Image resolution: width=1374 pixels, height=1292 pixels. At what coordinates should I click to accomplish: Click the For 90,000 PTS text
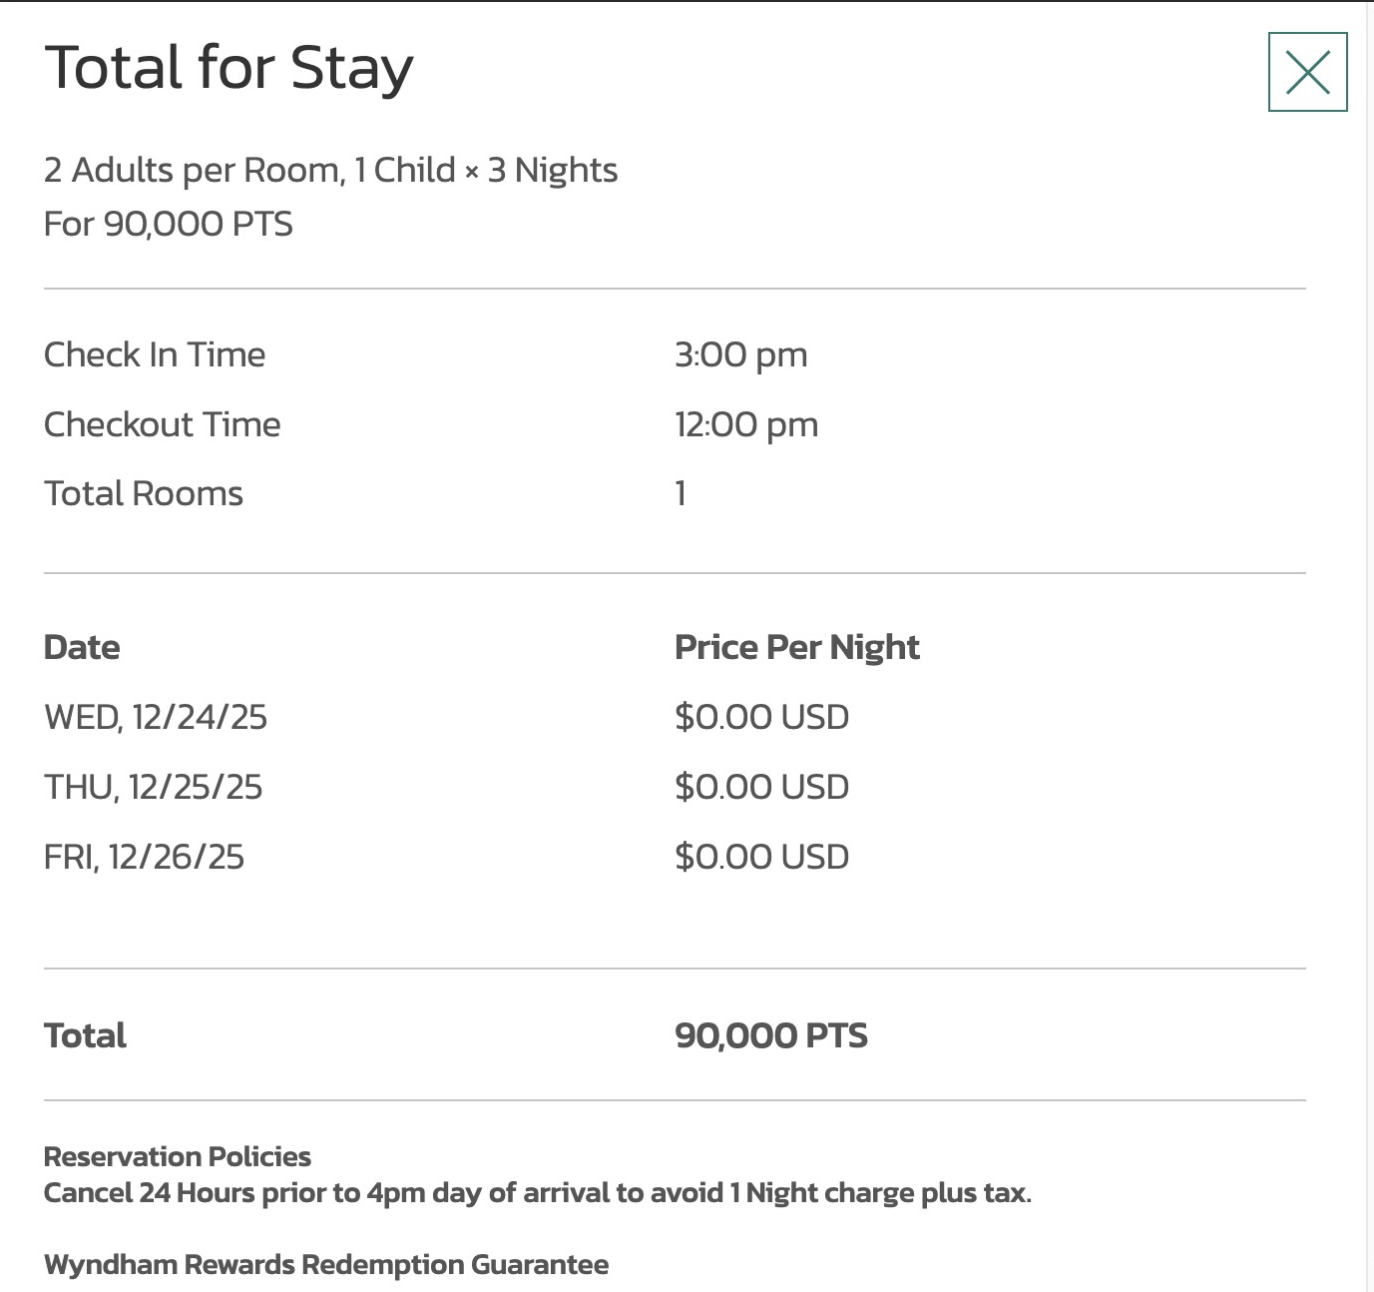(168, 223)
